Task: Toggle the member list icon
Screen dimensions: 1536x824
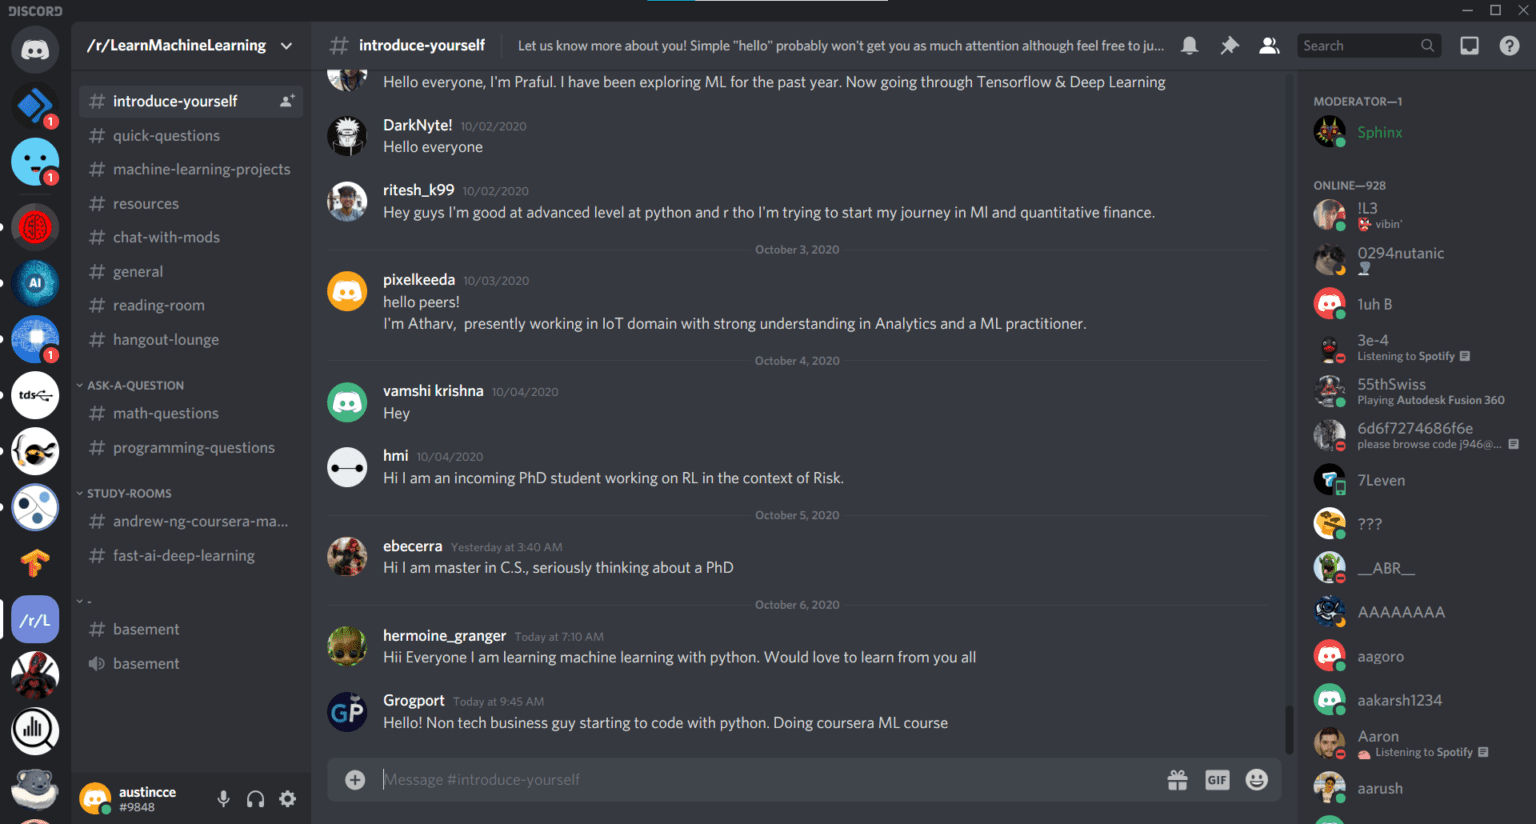Action: (1268, 45)
